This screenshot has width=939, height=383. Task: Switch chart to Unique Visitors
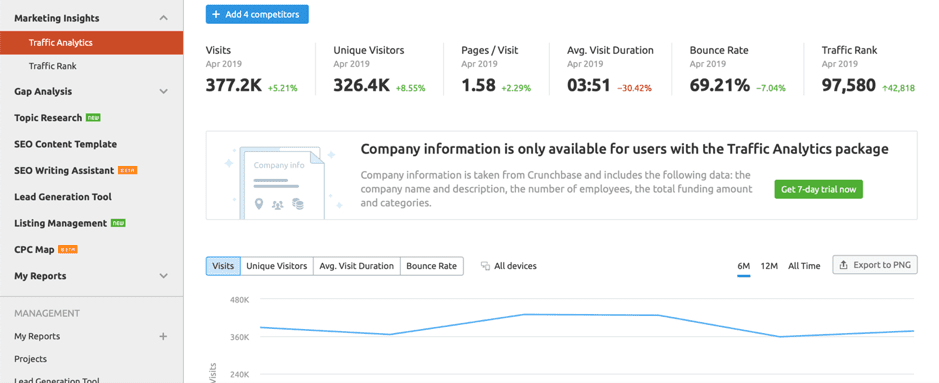277,266
